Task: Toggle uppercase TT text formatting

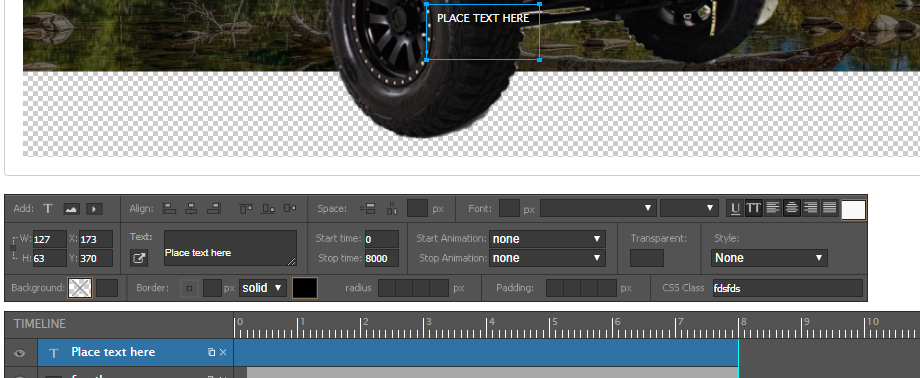Action: coord(754,208)
